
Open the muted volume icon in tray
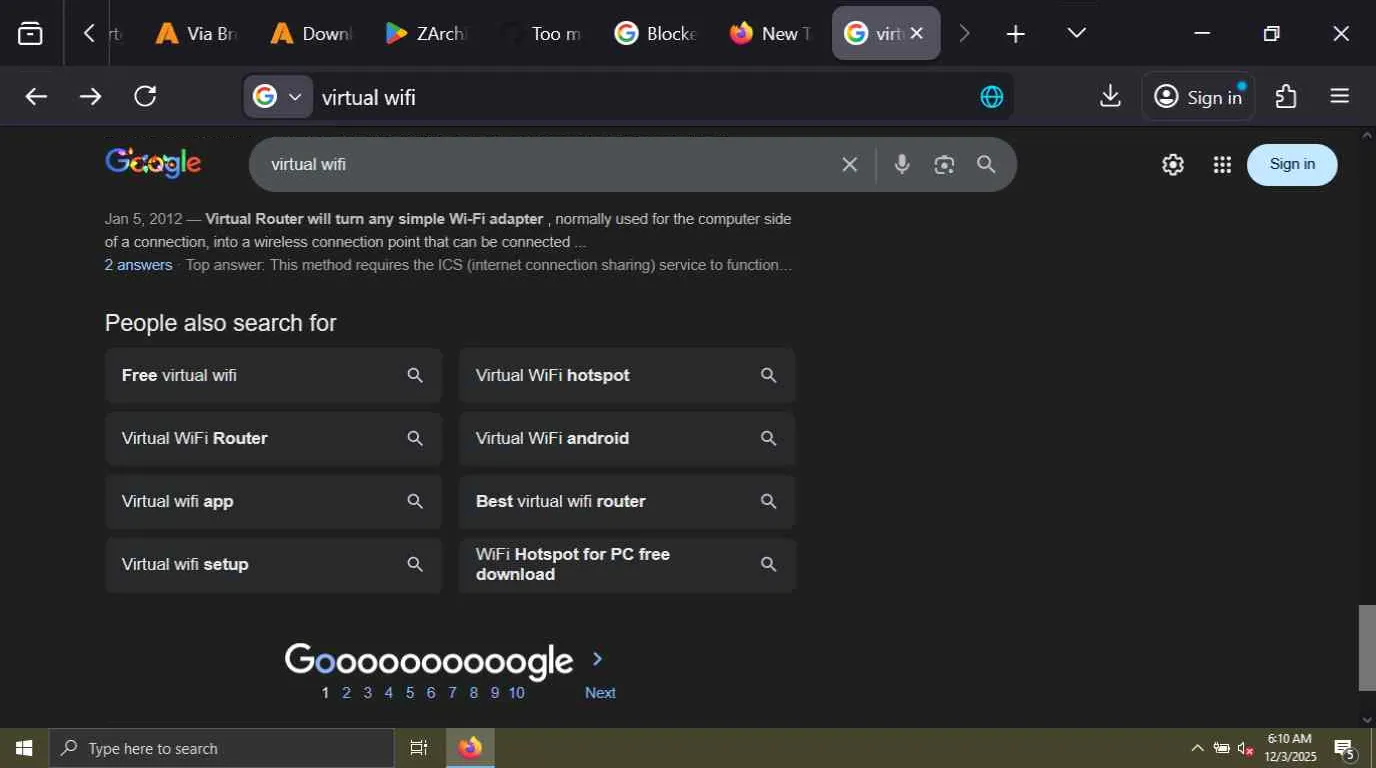1246,748
